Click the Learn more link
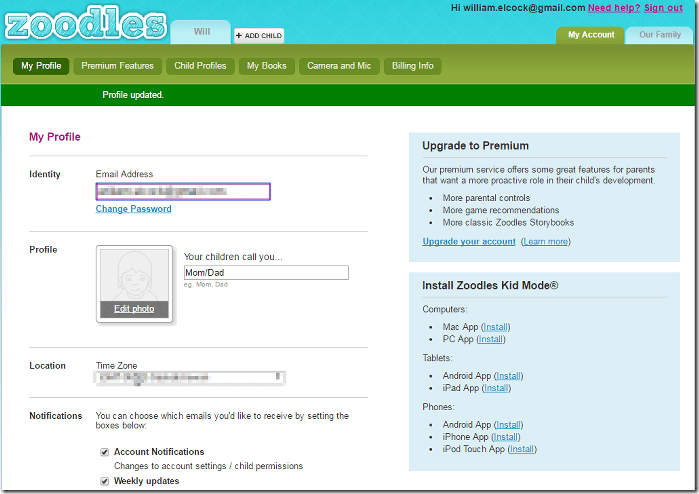The image size is (699, 494). [x=546, y=242]
